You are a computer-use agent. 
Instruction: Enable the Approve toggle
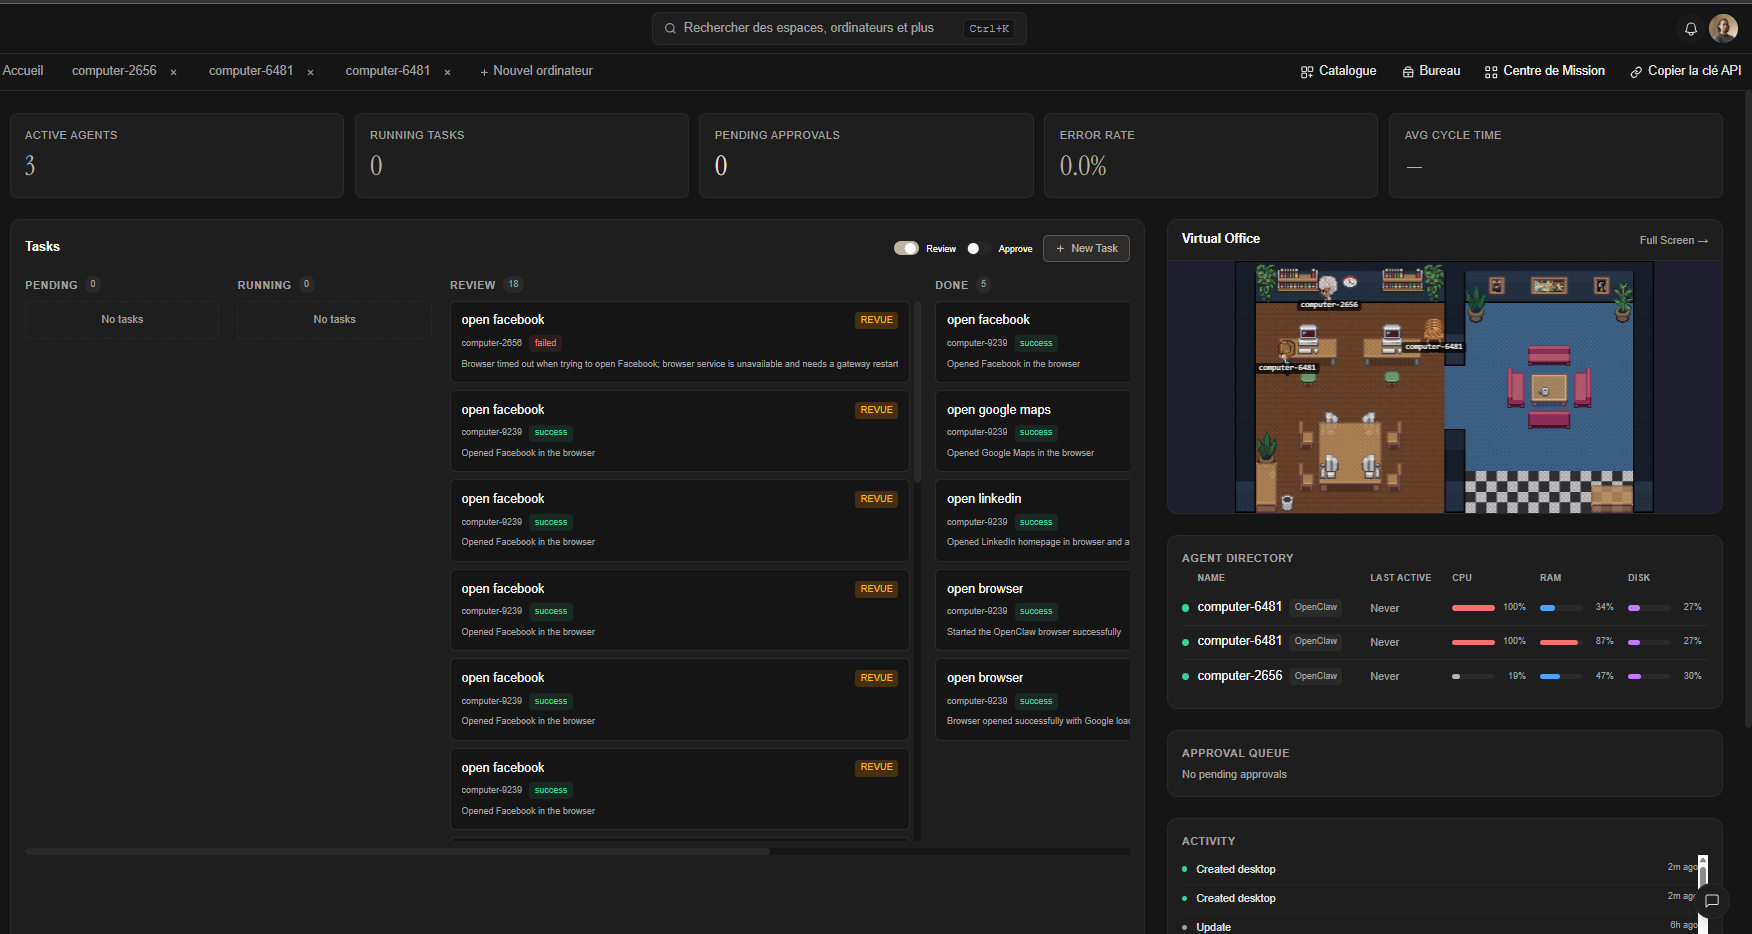pos(978,248)
